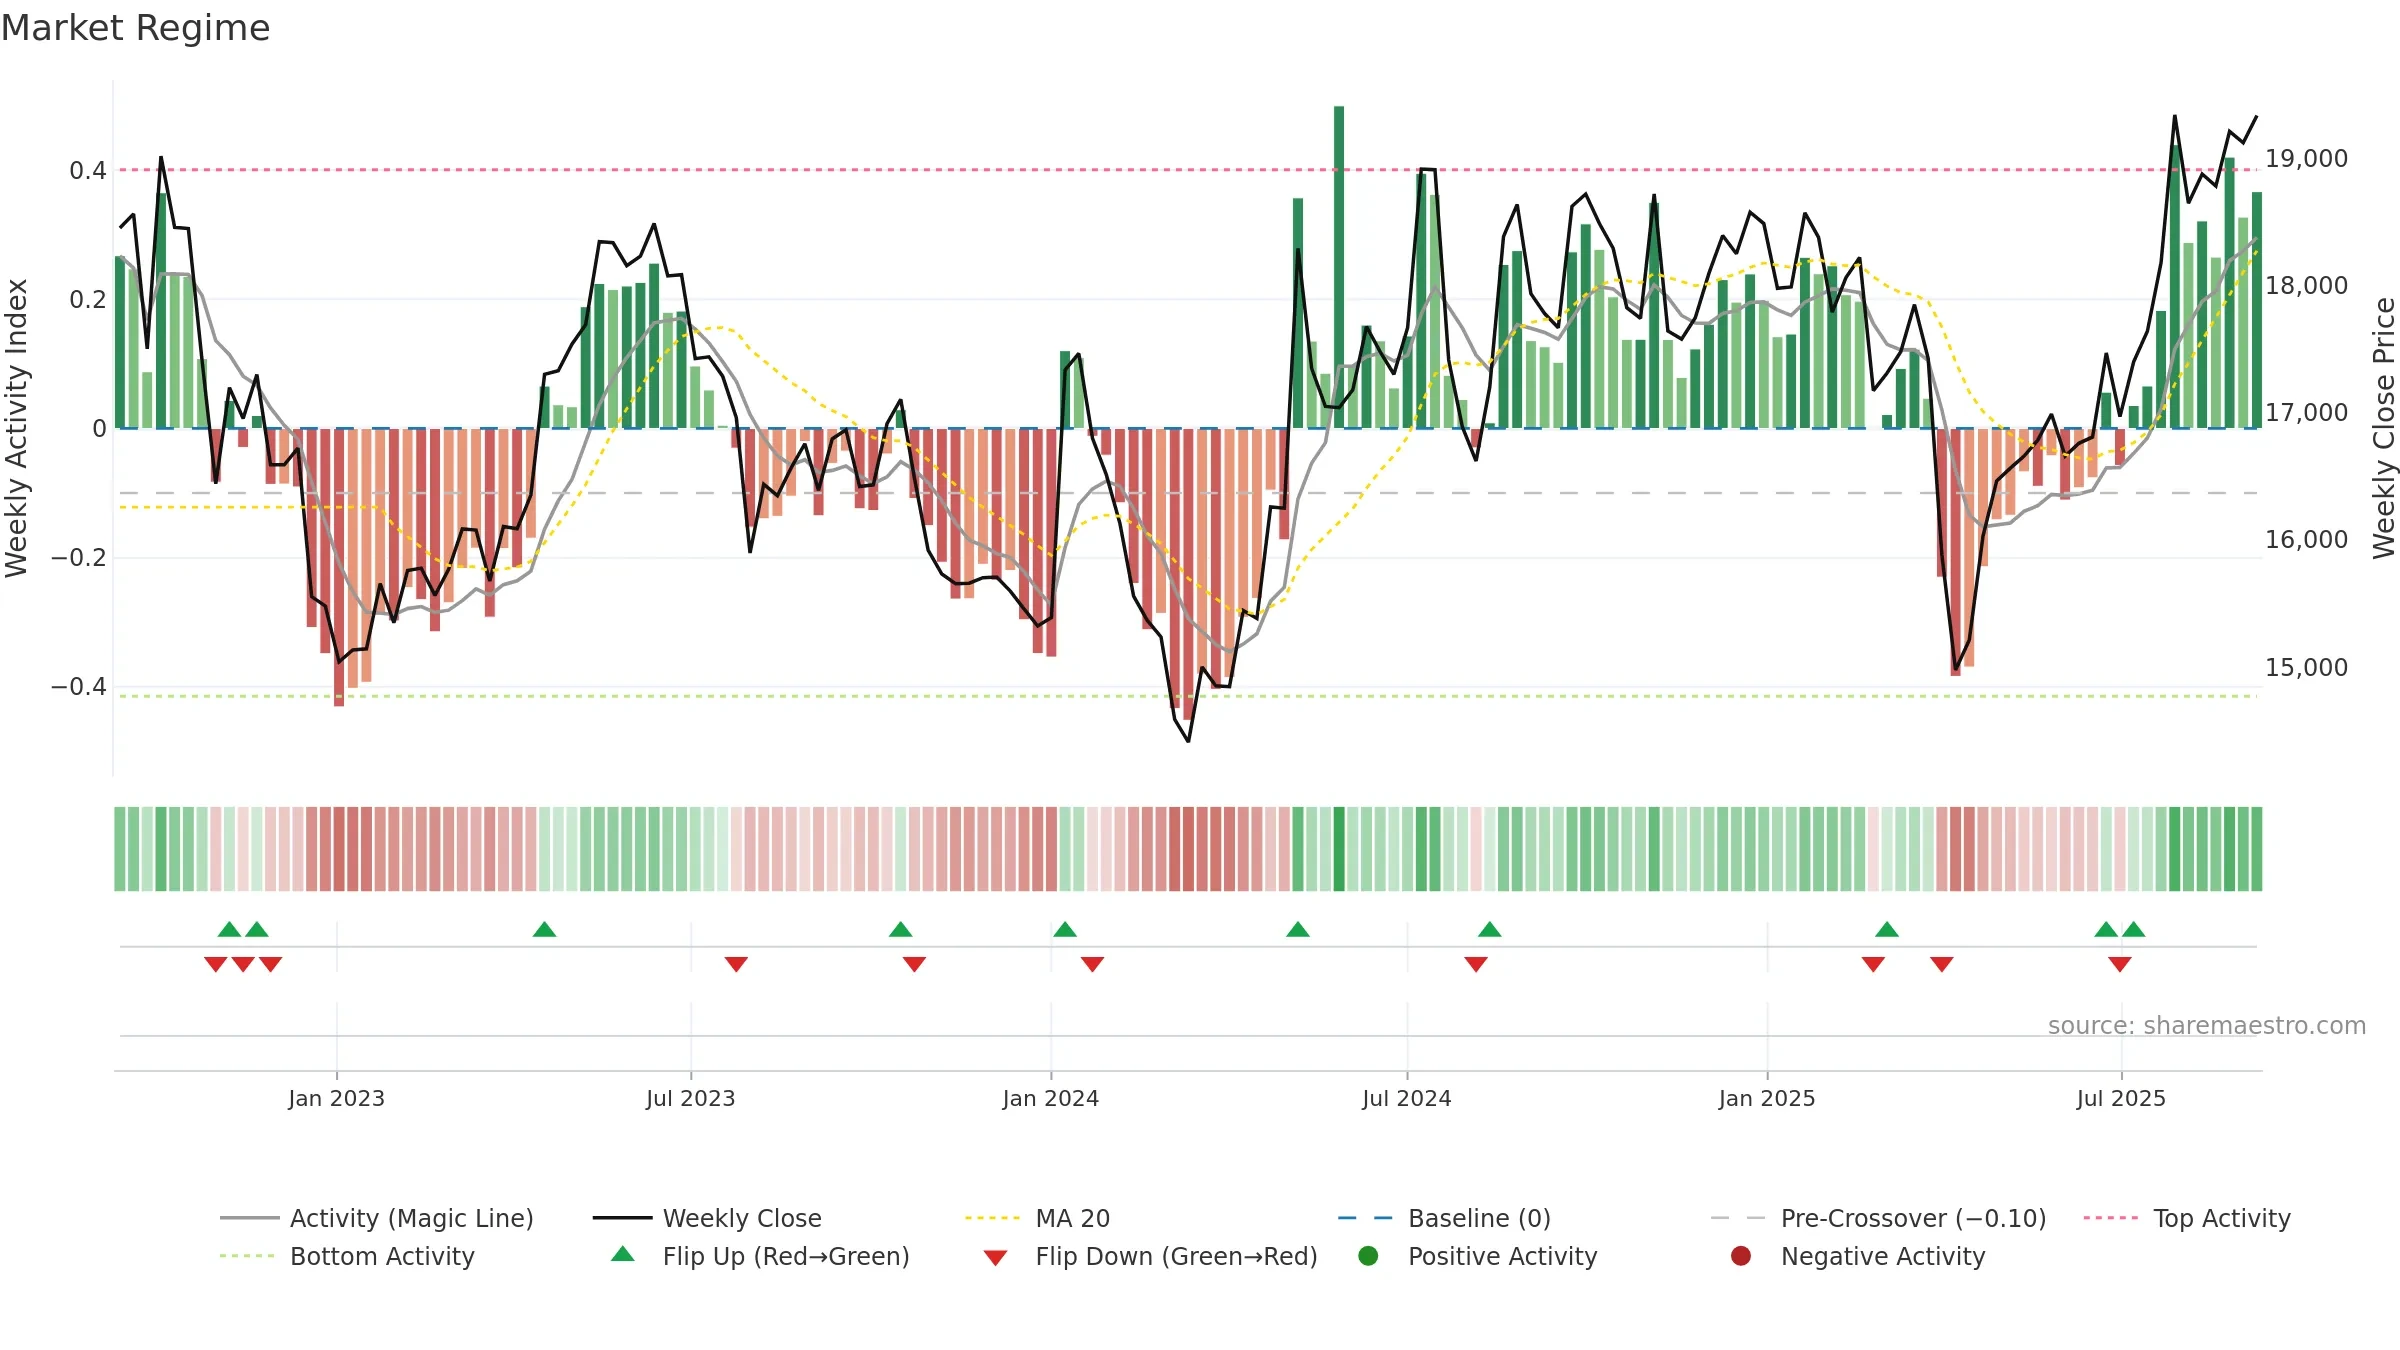Click the Weekly Activity Index axis title
The height and width of the screenshot is (1350, 2400).
coord(17,428)
